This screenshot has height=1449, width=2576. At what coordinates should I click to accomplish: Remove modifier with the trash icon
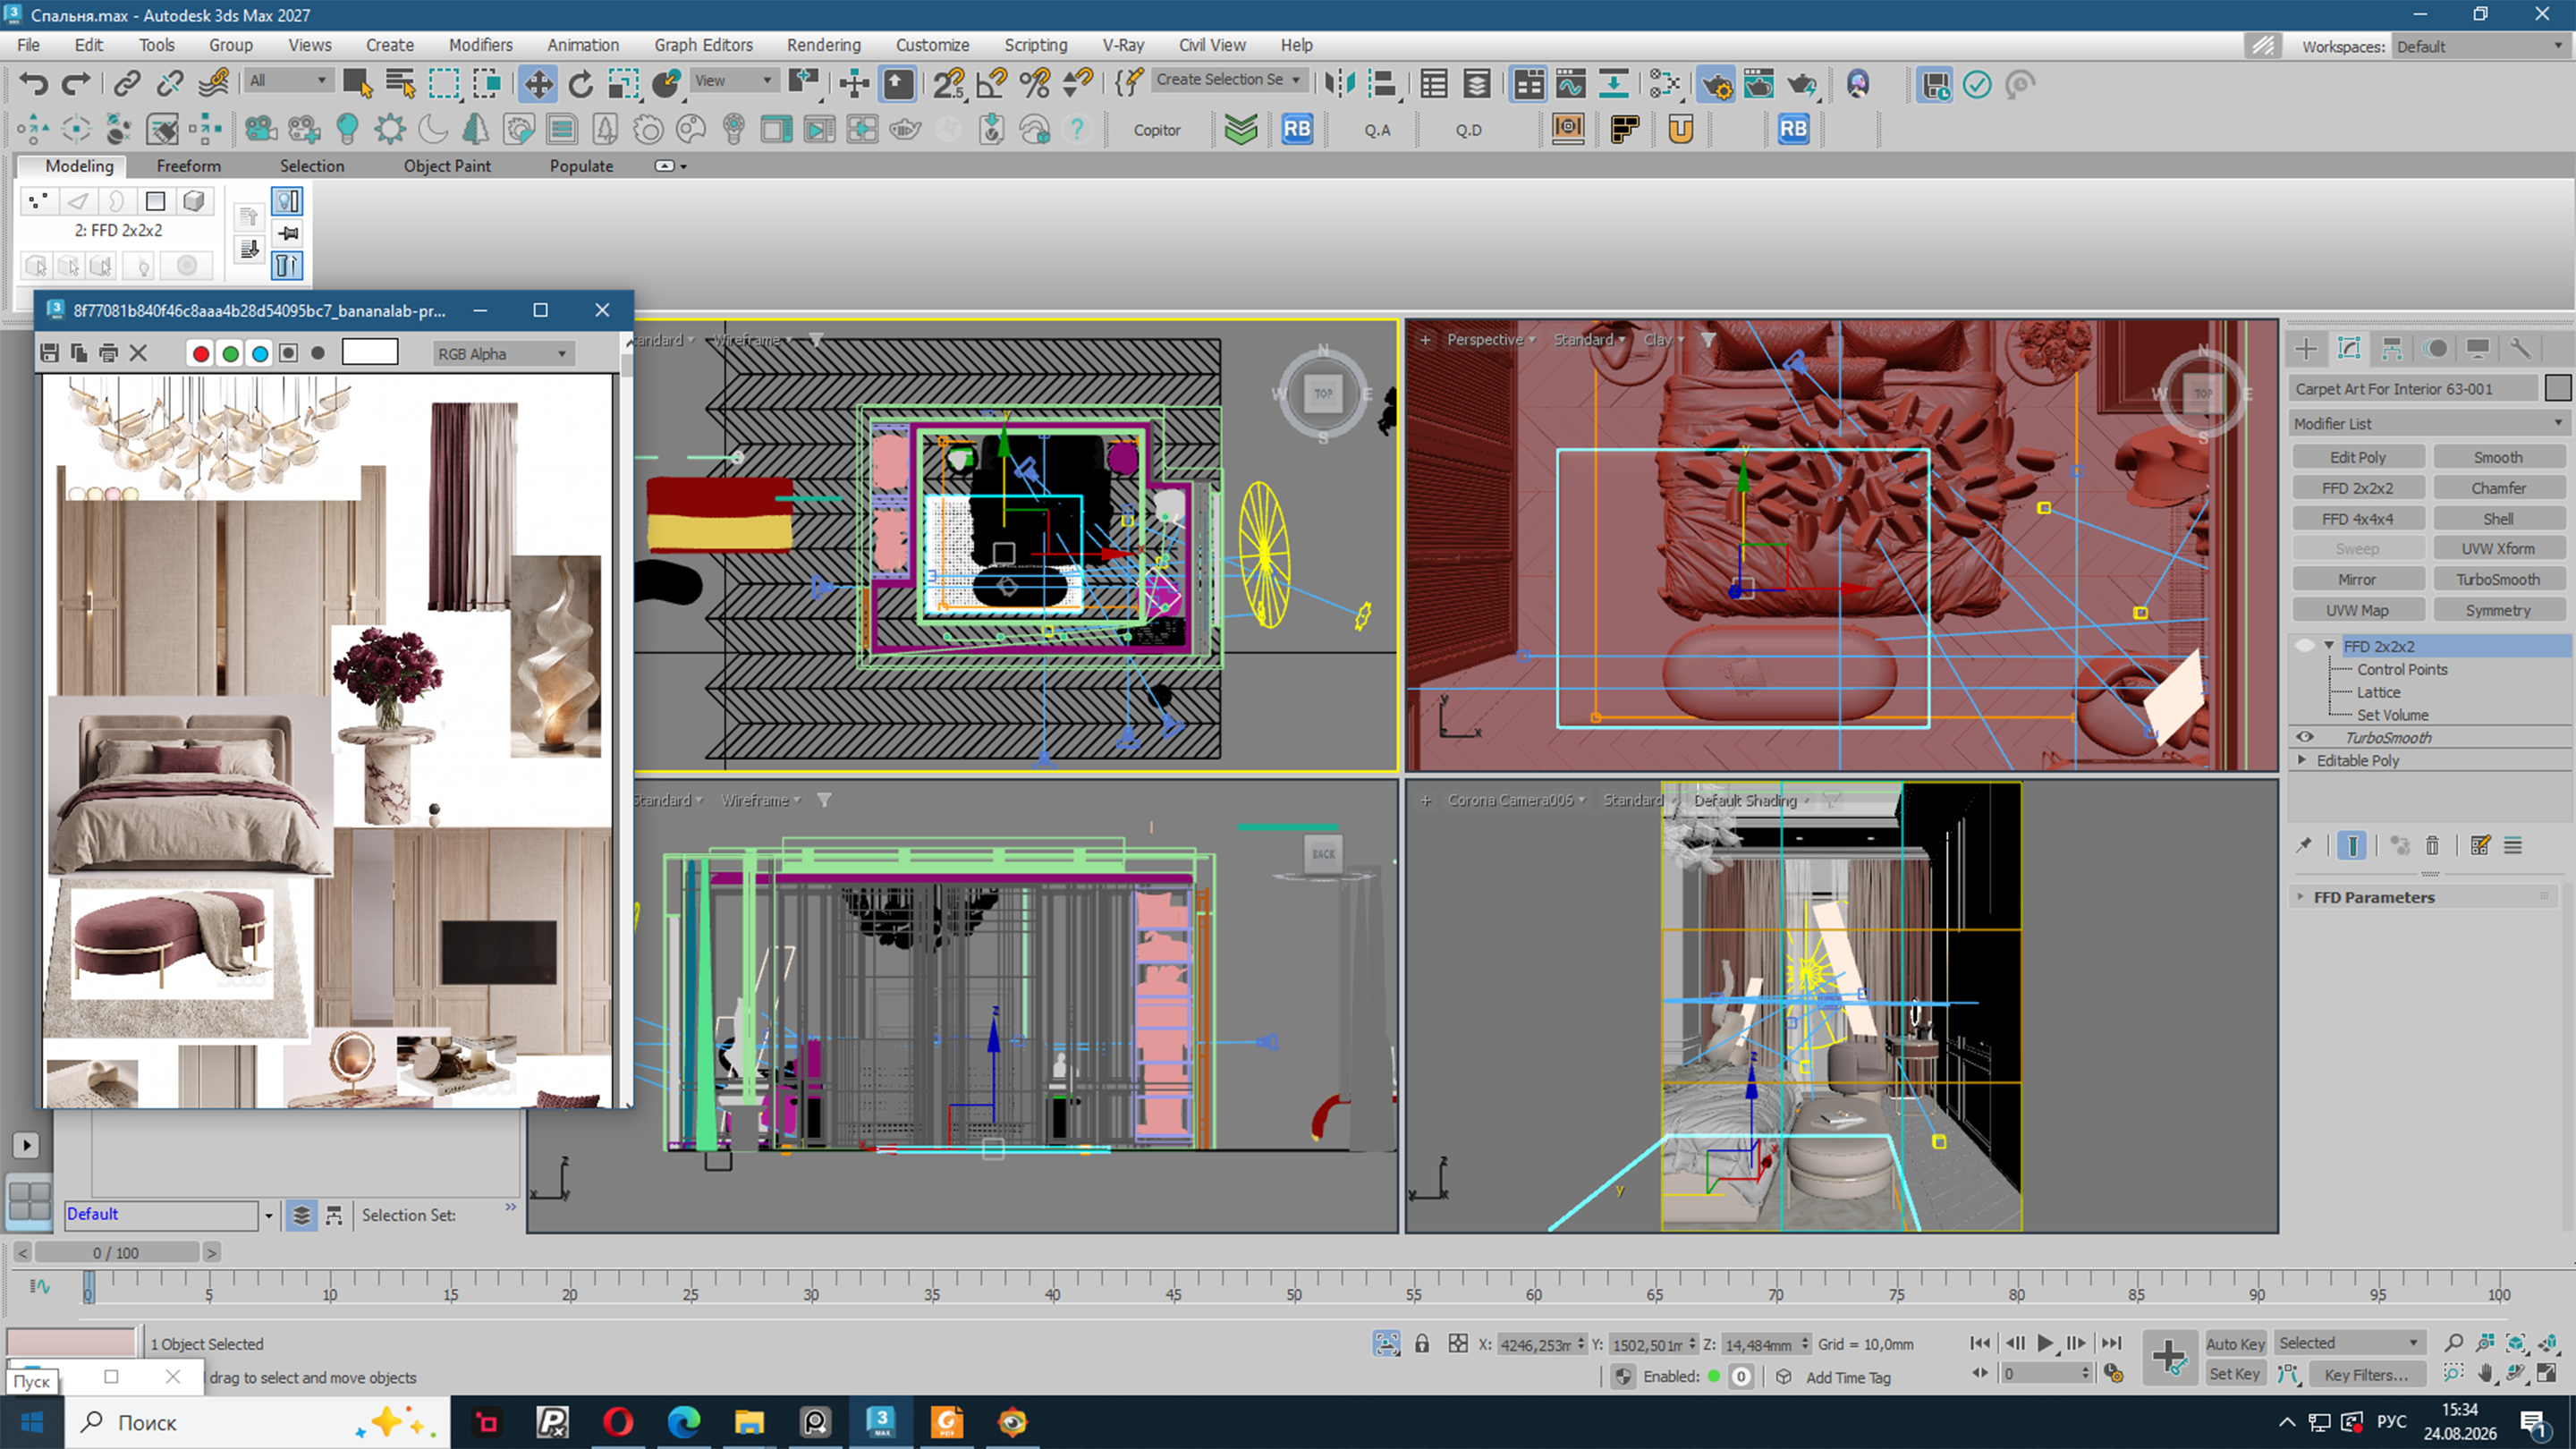point(2433,846)
